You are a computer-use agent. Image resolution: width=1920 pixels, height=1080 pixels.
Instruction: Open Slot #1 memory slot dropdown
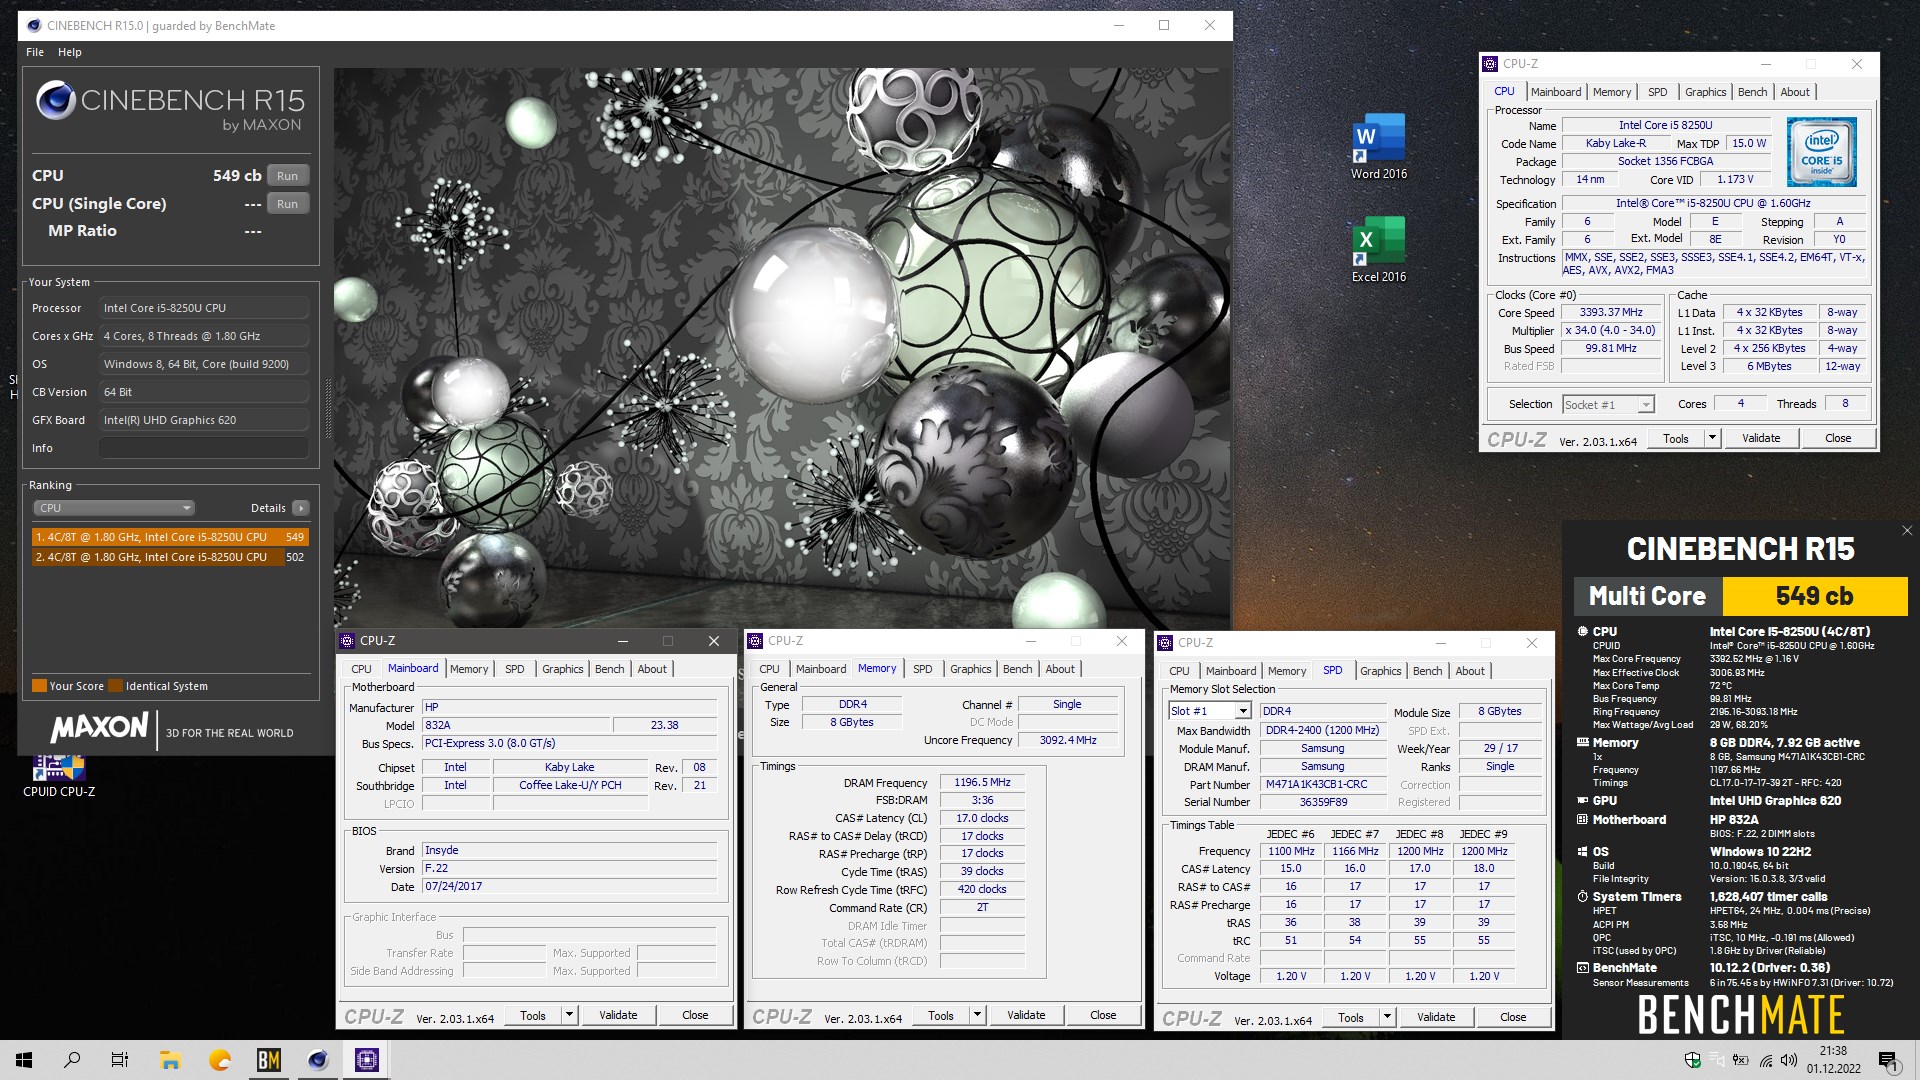pos(1210,711)
